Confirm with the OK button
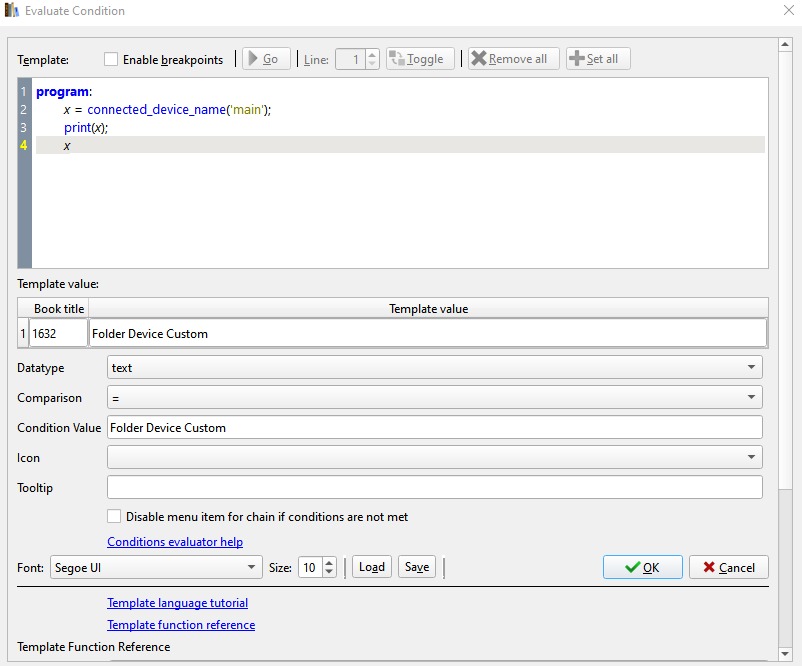The width and height of the screenshot is (802, 666). pos(642,567)
